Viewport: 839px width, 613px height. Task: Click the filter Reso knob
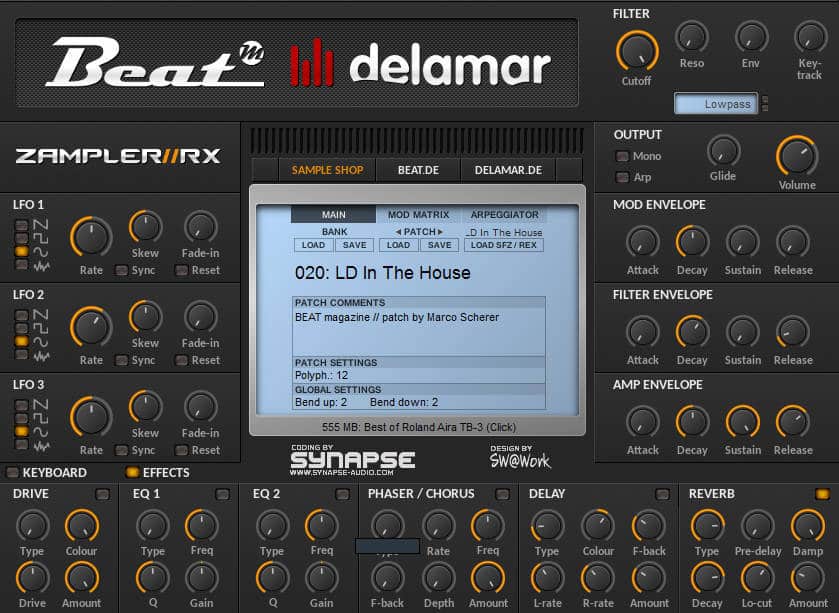click(691, 37)
